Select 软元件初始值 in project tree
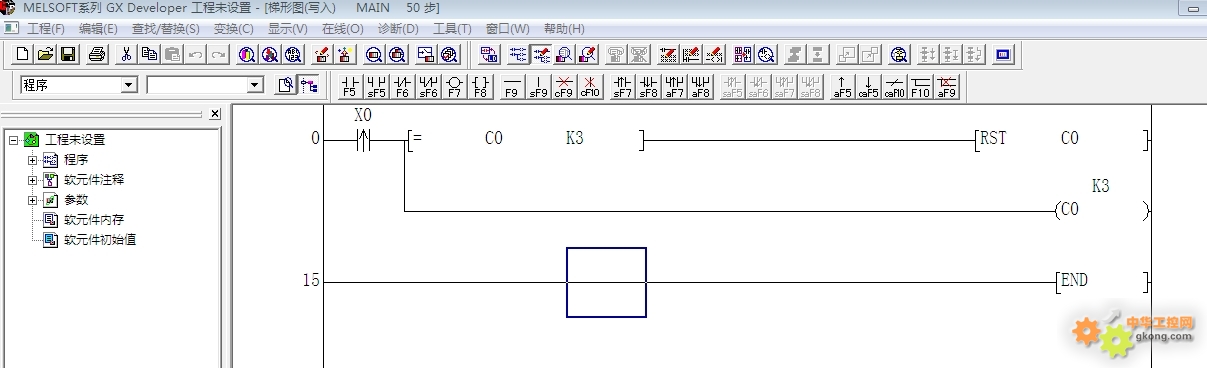 coord(100,240)
